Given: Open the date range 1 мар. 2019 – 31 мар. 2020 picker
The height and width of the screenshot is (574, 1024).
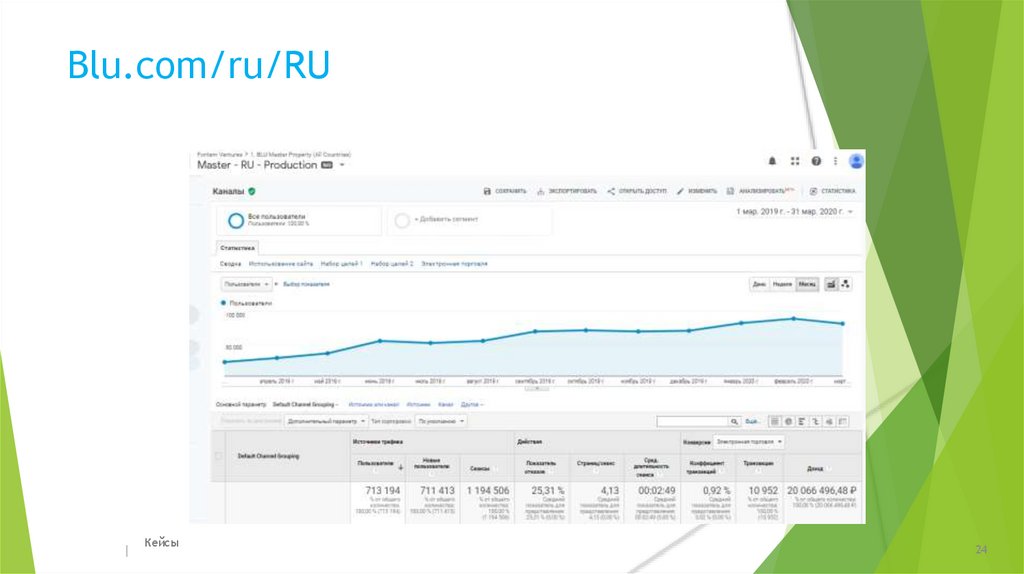Looking at the screenshot, I should tap(795, 212).
